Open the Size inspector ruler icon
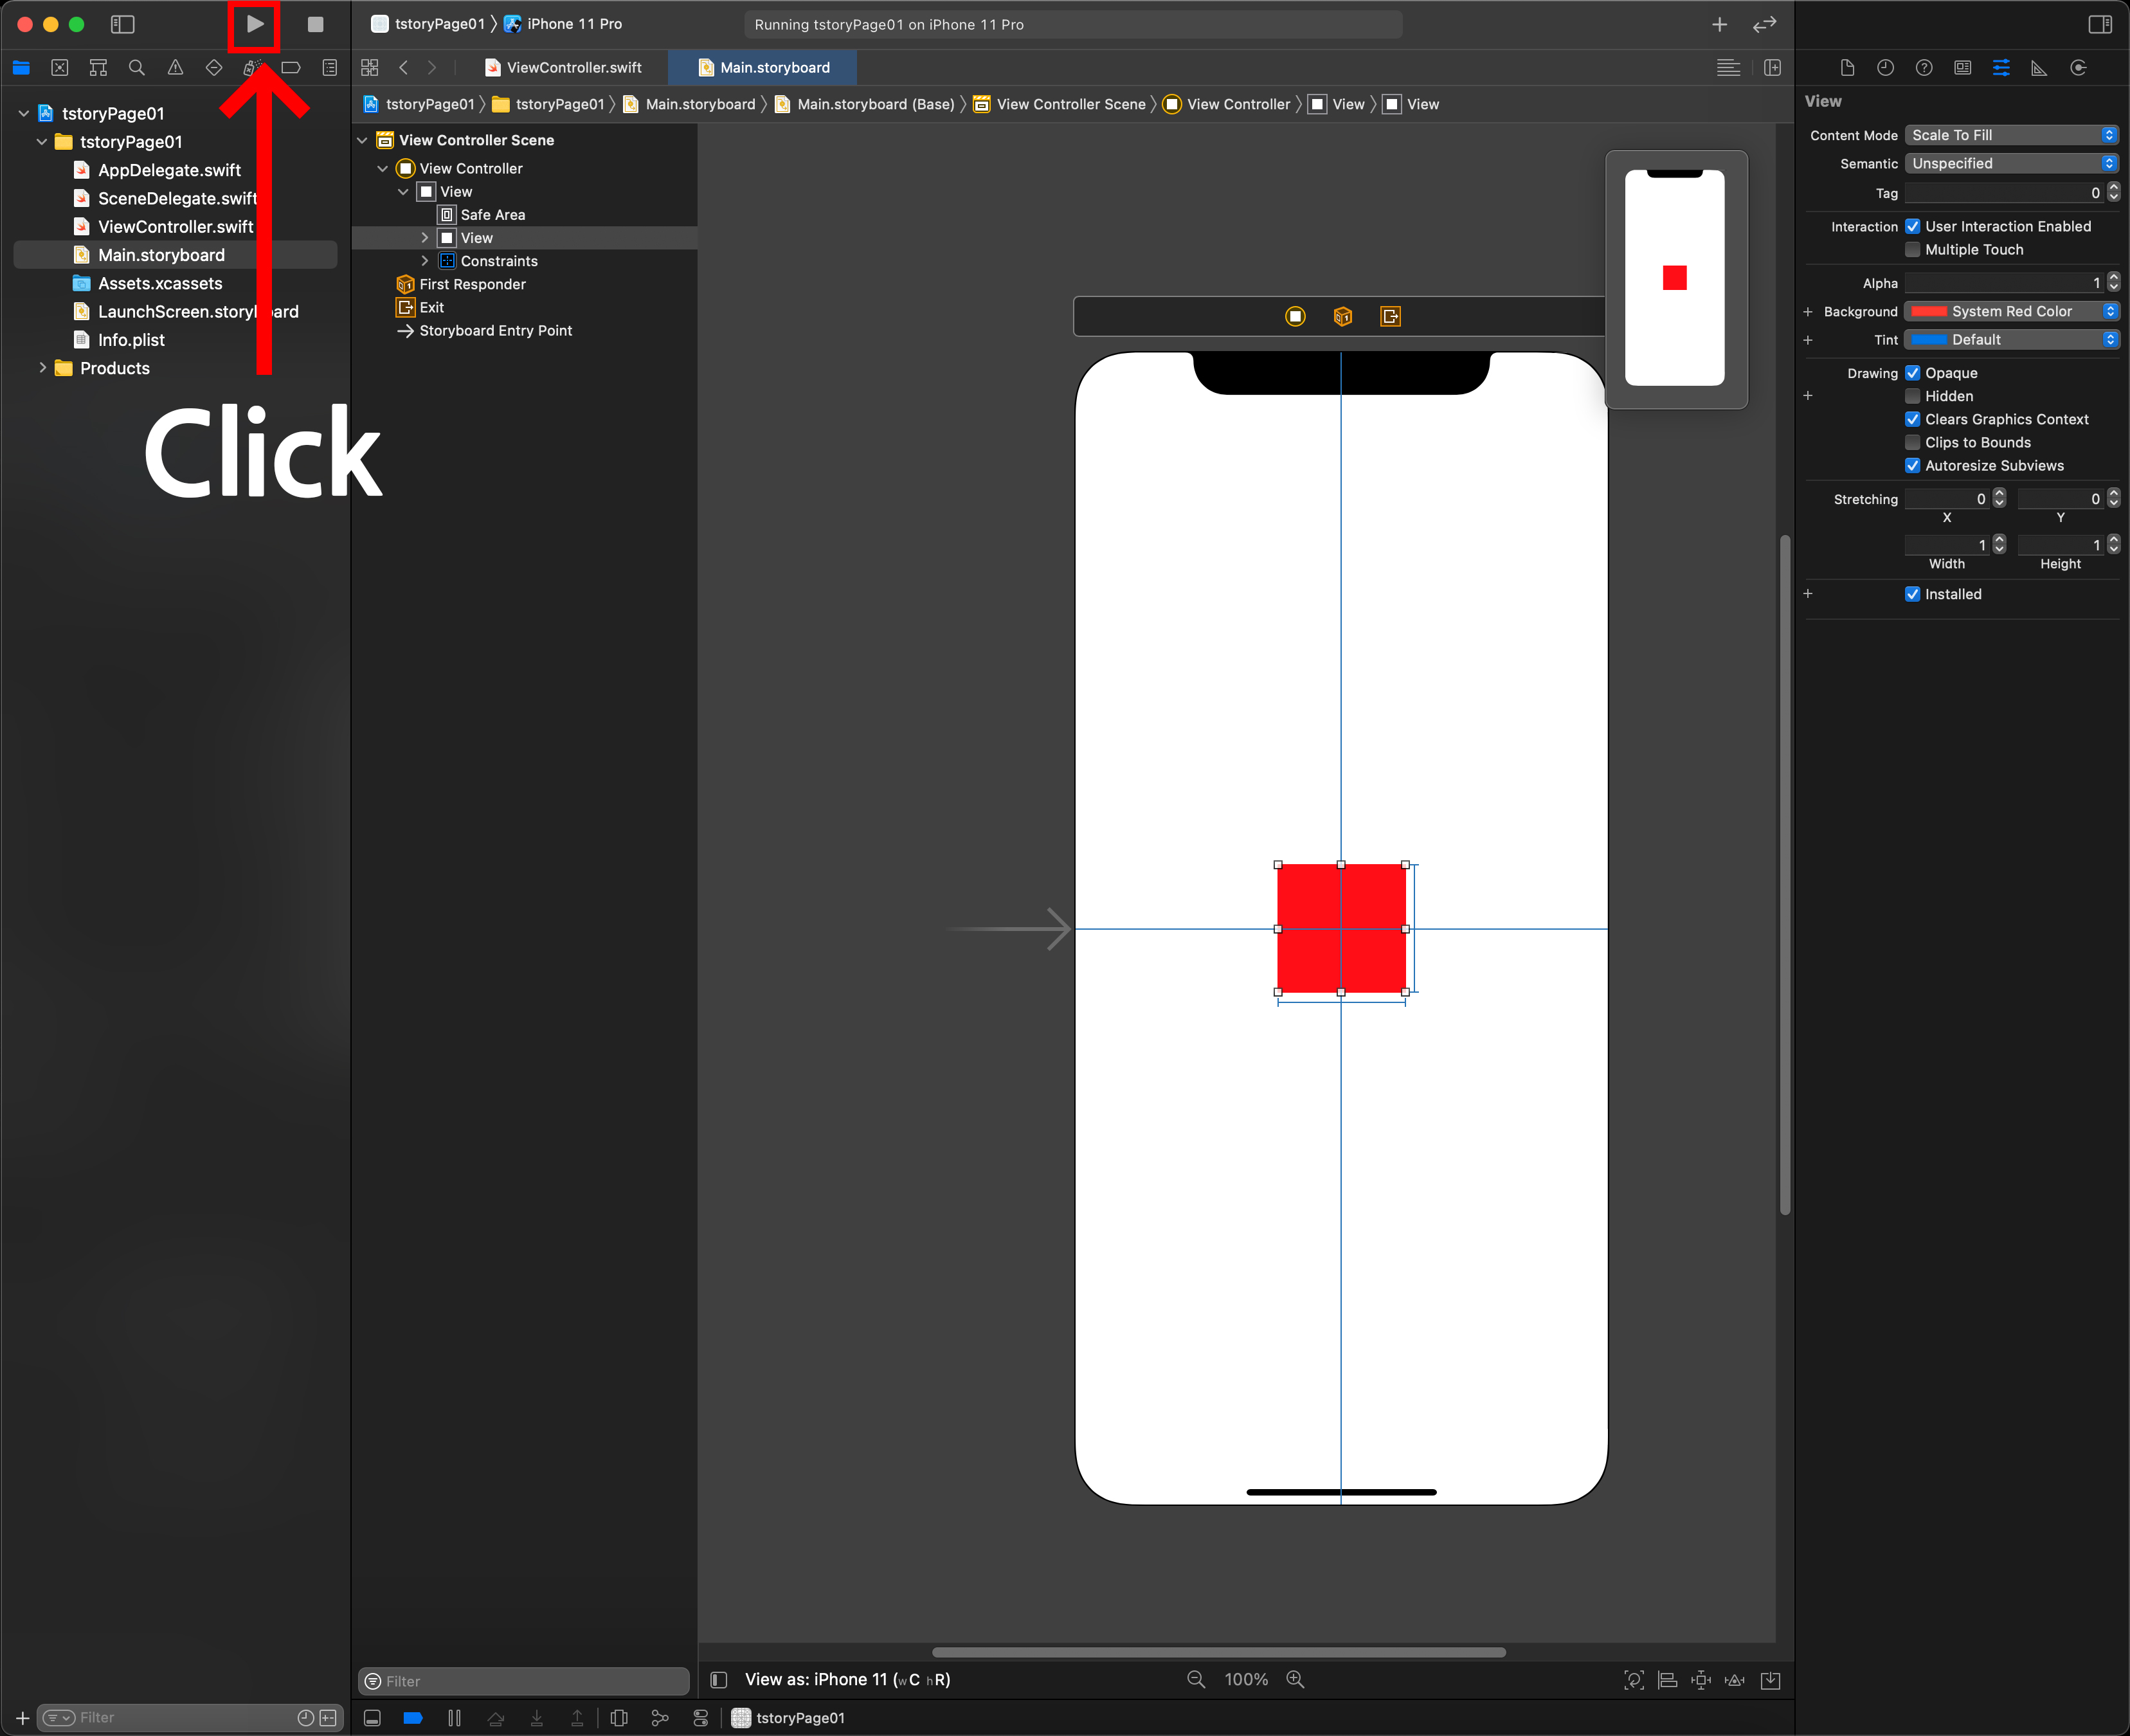This screenshot has width=2130, height=1736. (x=2039, y=68)
